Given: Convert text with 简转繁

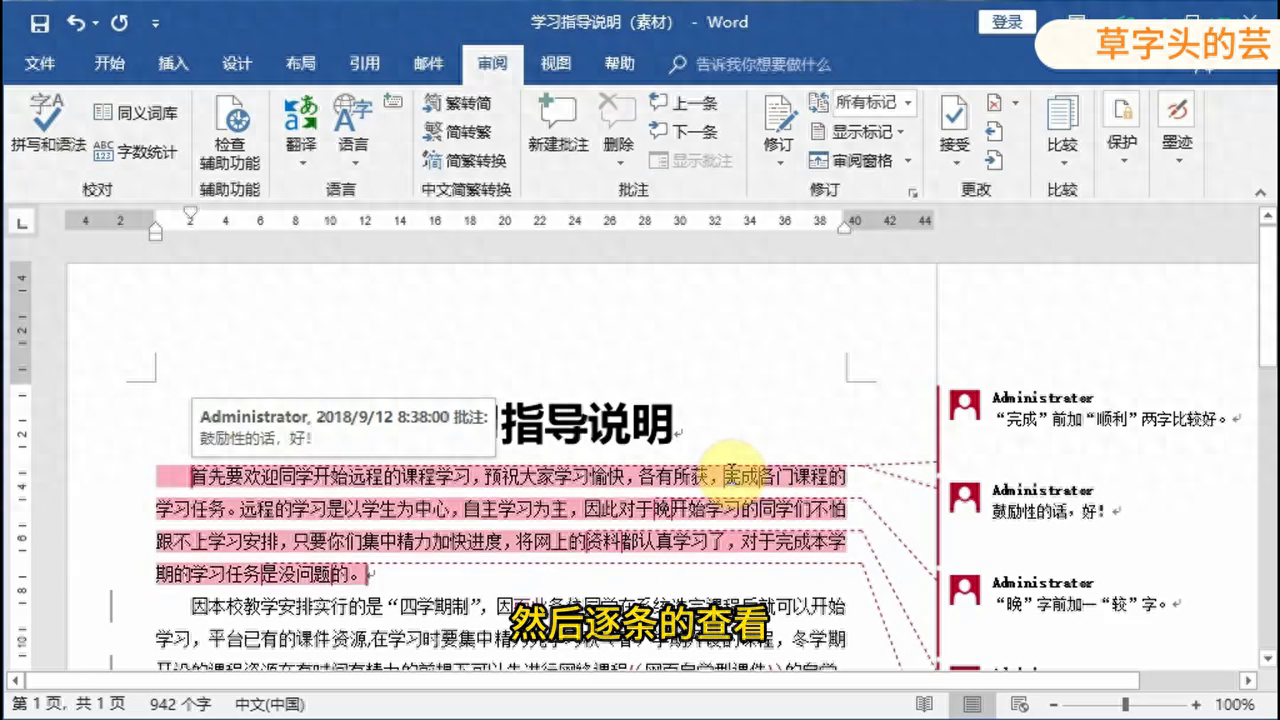Looking at the screenshot, I should [458, 132].
